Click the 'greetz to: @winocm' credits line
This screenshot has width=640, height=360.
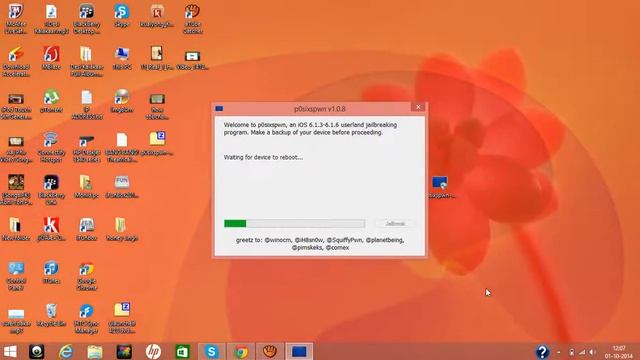pos(320,244)
